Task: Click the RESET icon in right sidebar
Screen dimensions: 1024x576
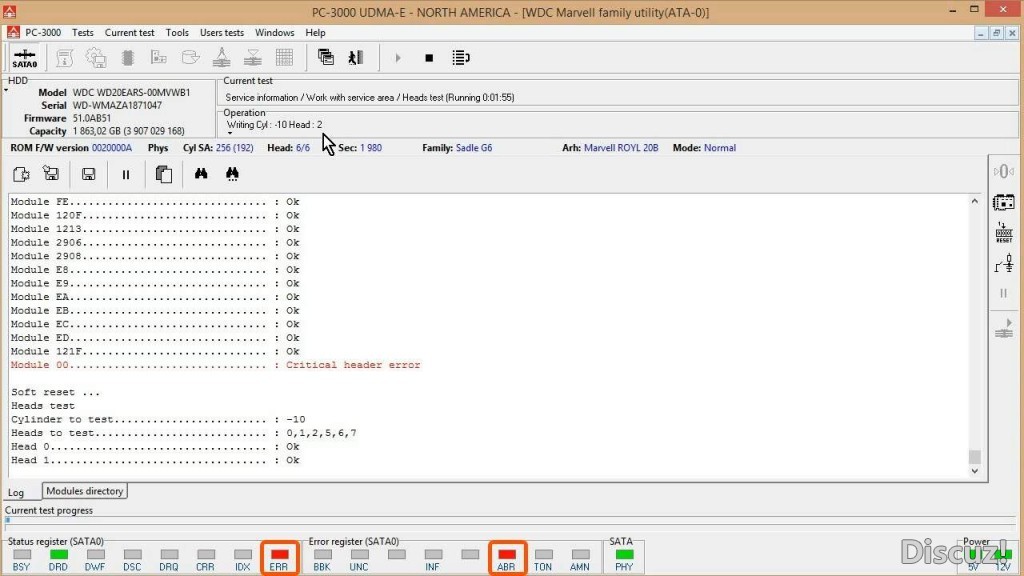Action: click(1004, 232)
